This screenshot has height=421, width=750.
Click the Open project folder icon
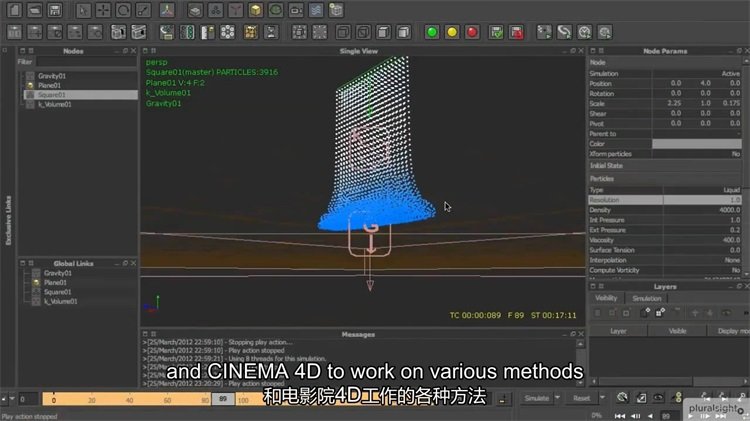point(34,10)
